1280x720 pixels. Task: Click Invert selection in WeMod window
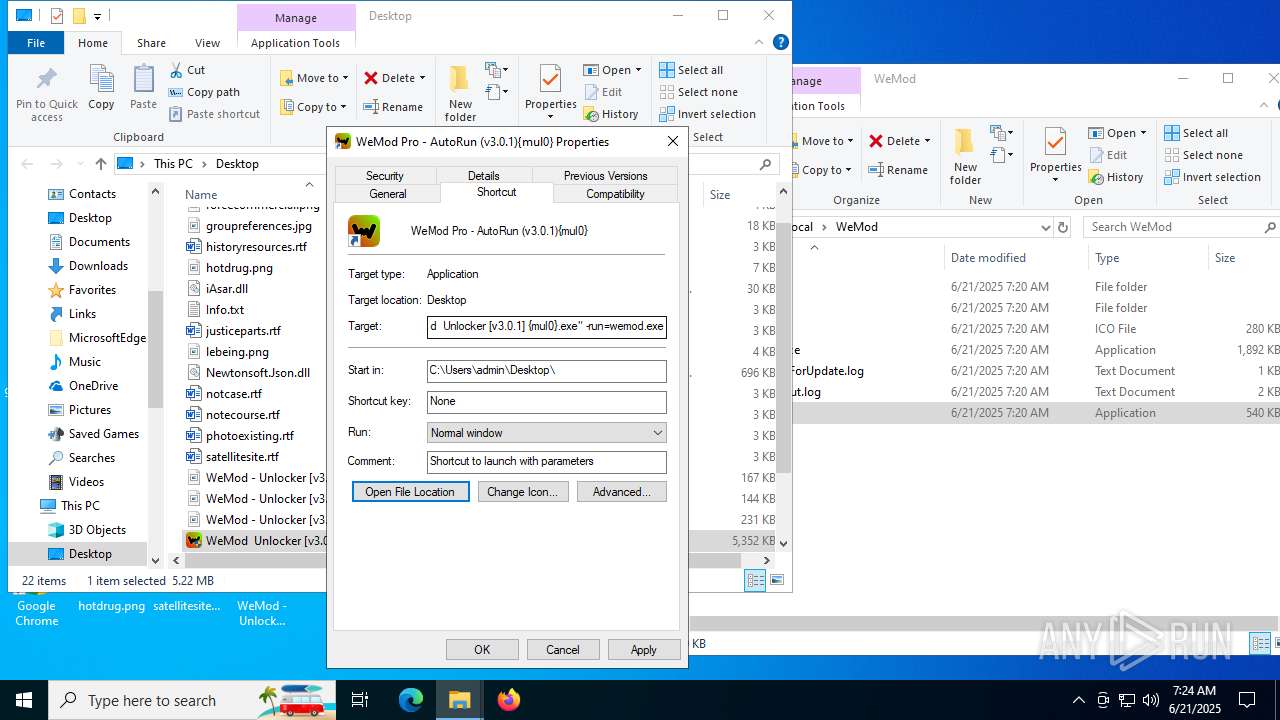1212,177
